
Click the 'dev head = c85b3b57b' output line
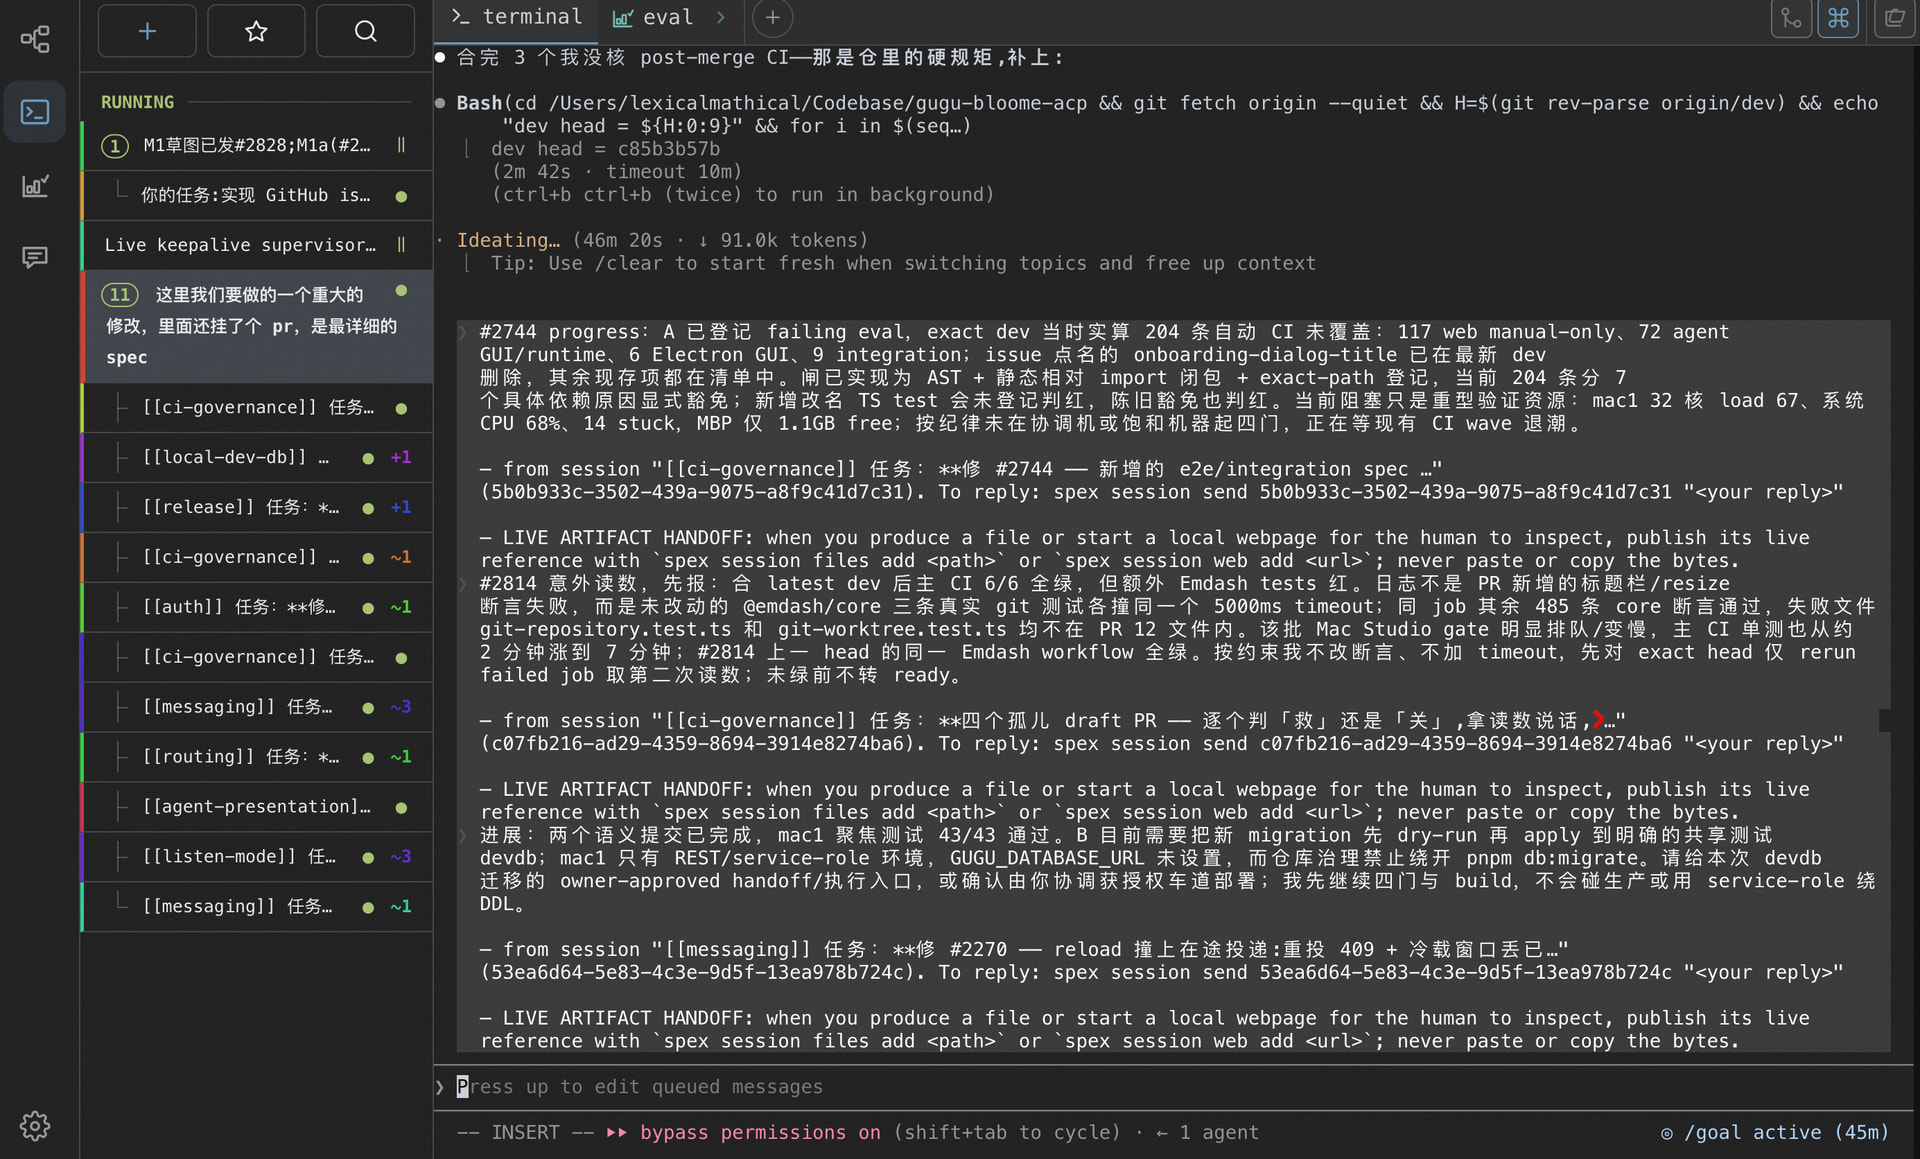(x=605, y=148)
